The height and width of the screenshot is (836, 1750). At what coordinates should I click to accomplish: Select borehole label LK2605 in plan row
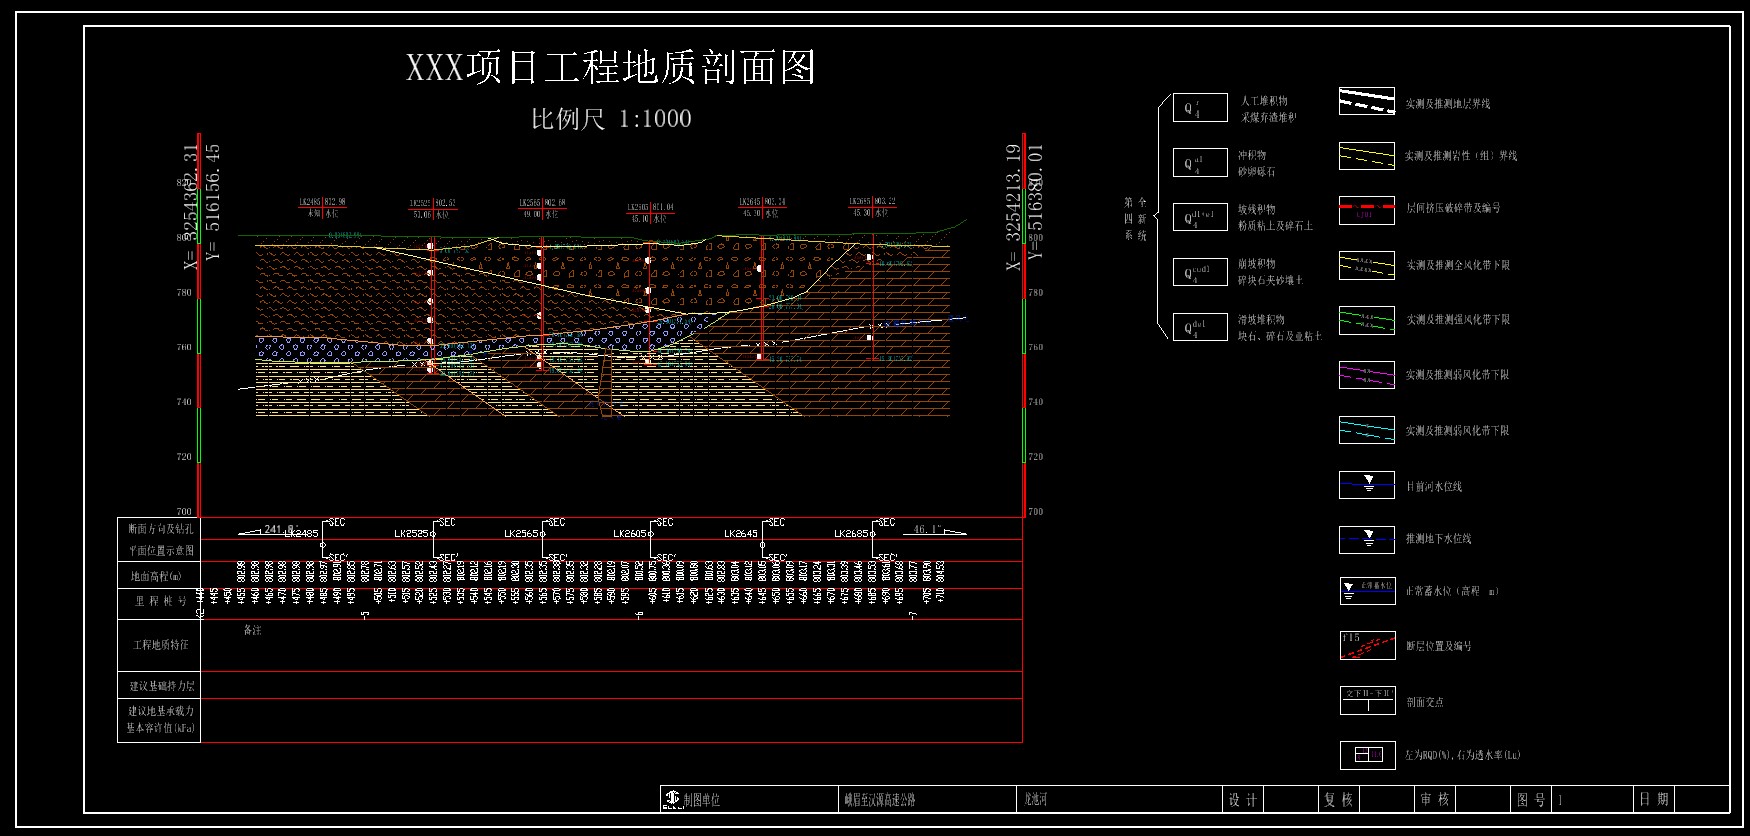[x=631, y=534]
